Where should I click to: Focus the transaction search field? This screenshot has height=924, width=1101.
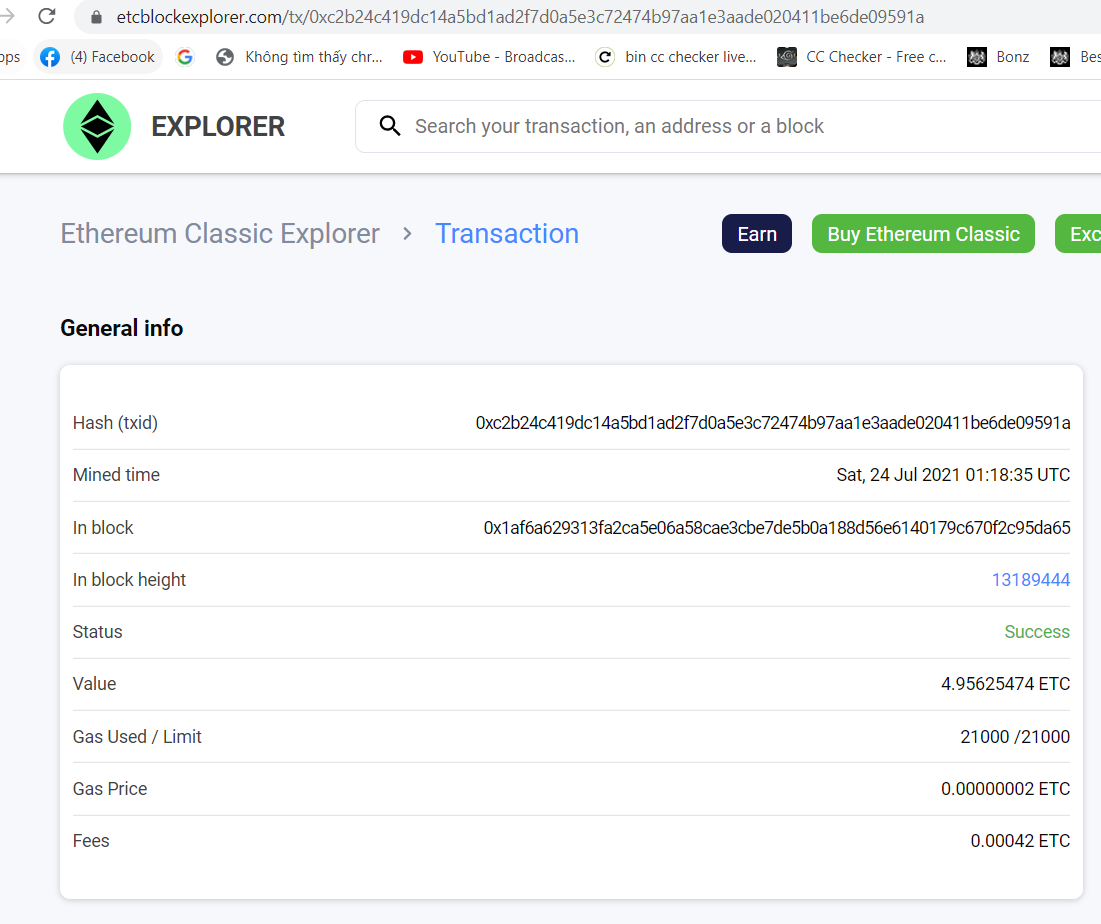coord(728,126)
